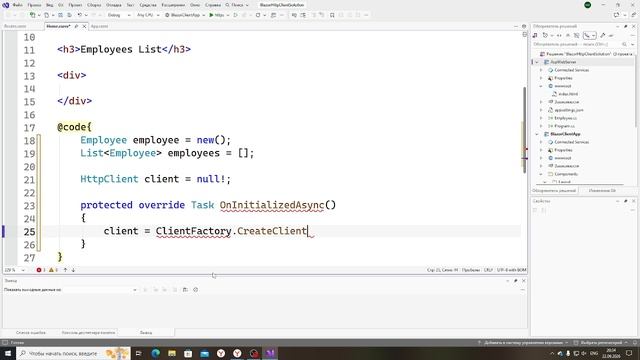Click the Поиск search box in title bar
Image resolution: width=640 pixels, height=360 pixels.
click(237, 5)
